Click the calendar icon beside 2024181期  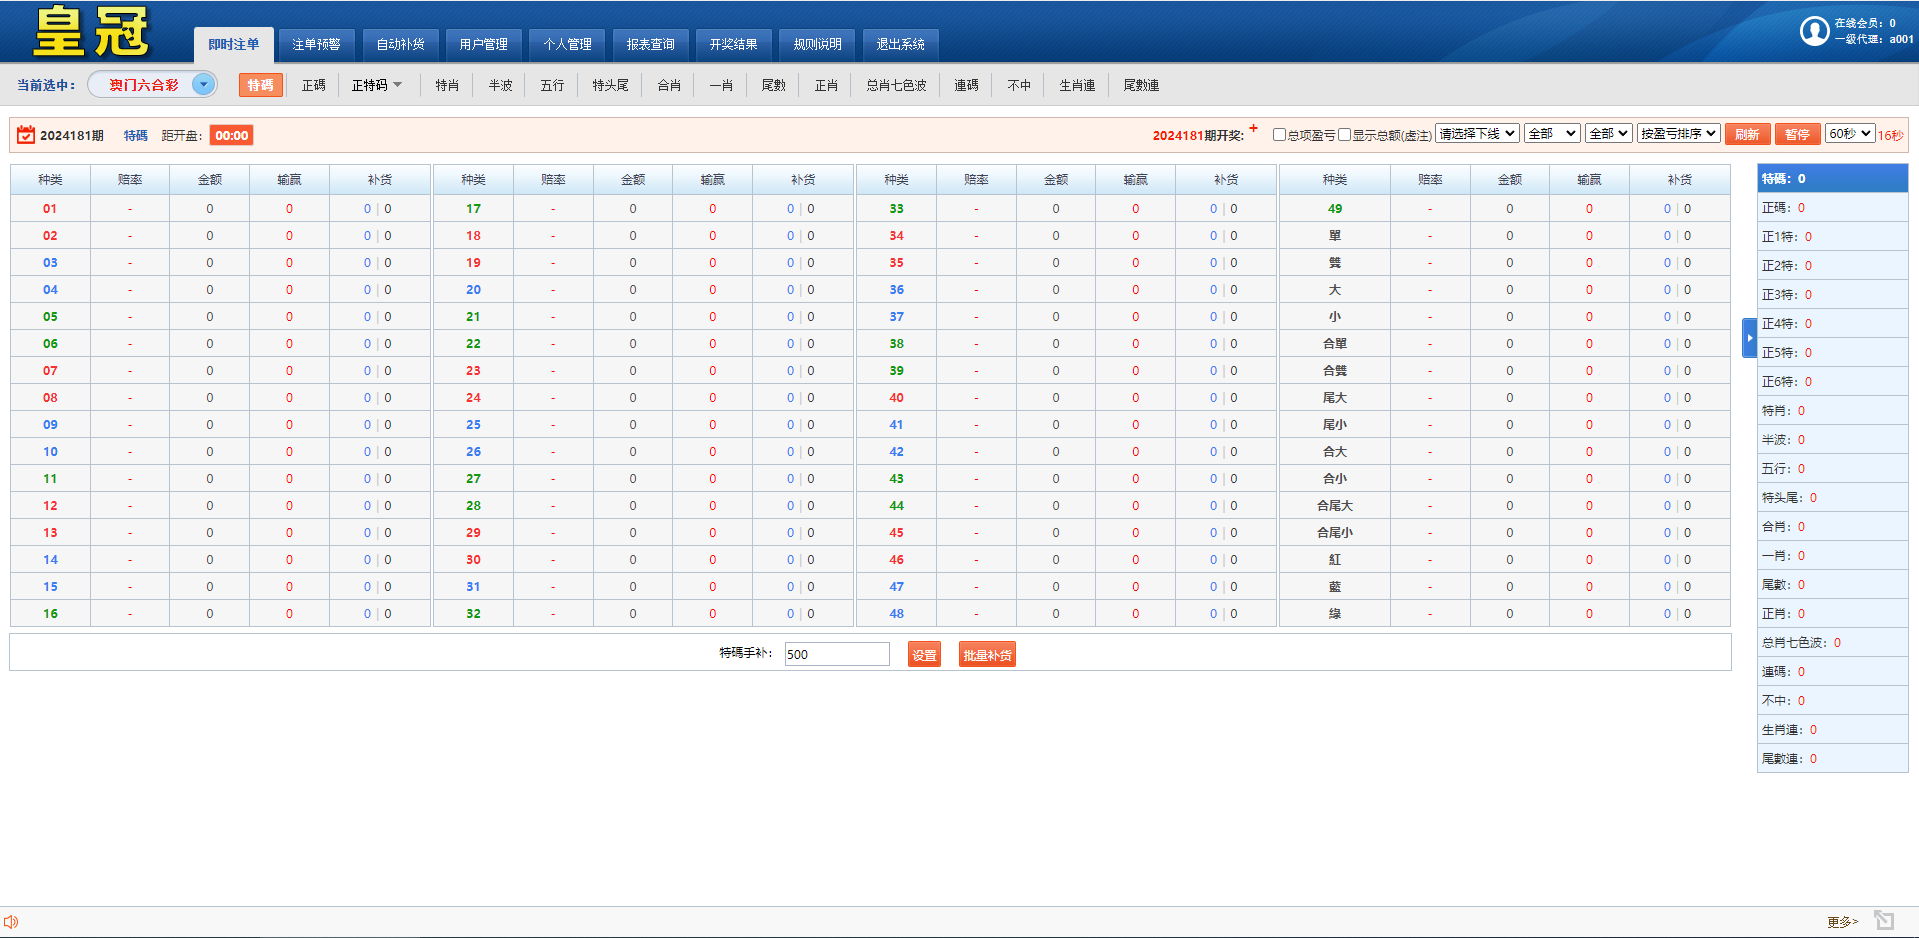pos(26,135)
